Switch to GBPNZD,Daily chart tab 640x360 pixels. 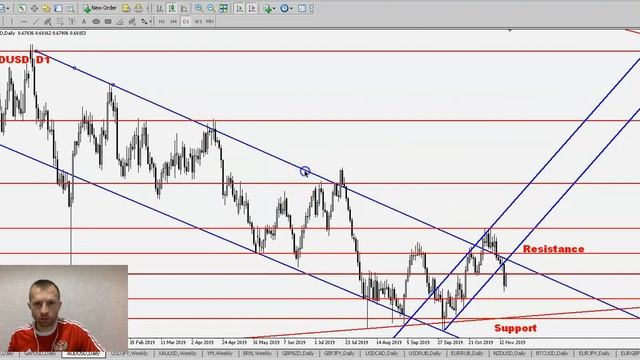(298, 353)
